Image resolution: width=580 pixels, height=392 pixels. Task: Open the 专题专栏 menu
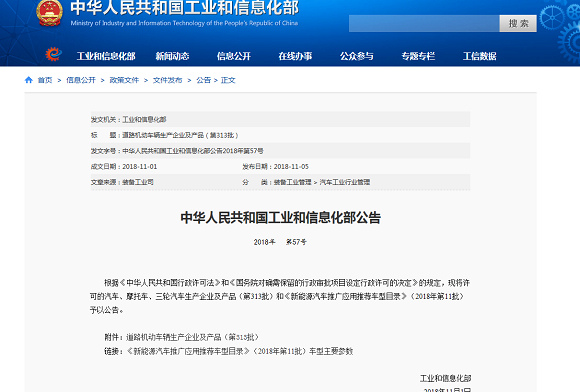[x=418, y=56]
